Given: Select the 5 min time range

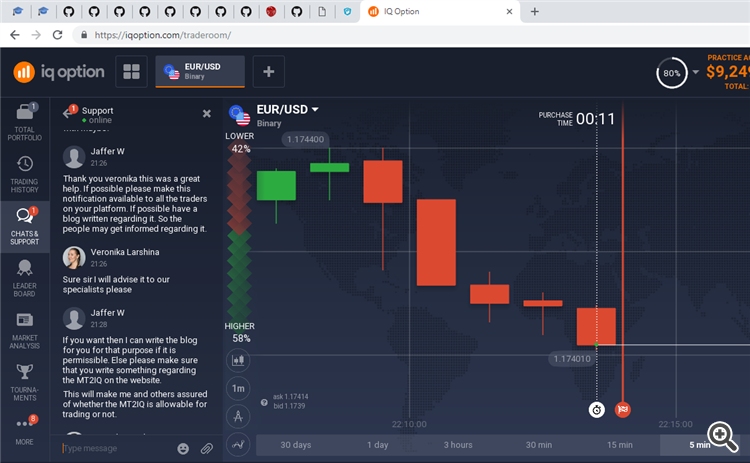Looking at the screenshot, I should (700, 445).
